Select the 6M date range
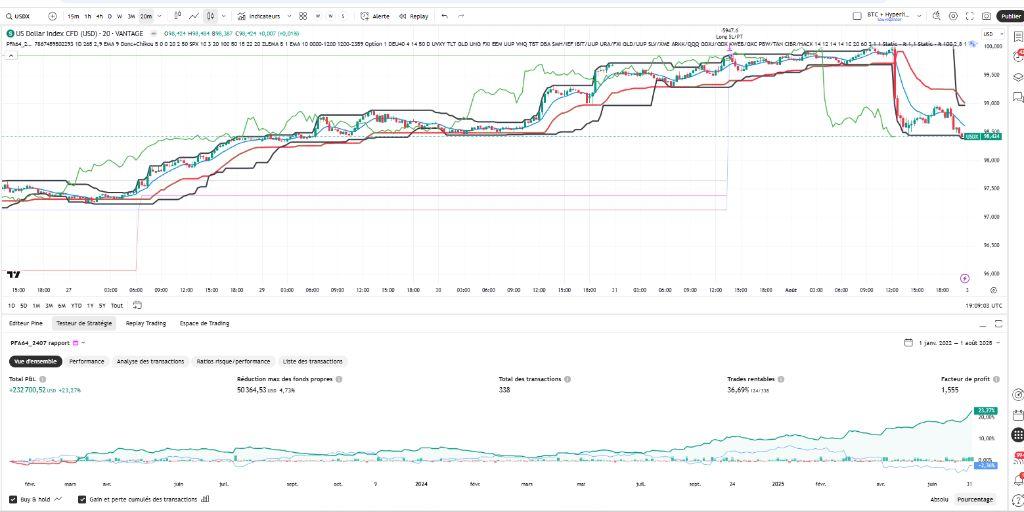Image resolution: width=1024 pixels, height=512 pixels. tap(61, 305)
